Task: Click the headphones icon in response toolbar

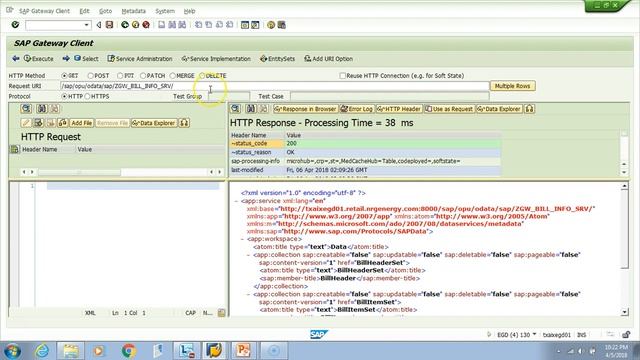Action: point(529,109)
